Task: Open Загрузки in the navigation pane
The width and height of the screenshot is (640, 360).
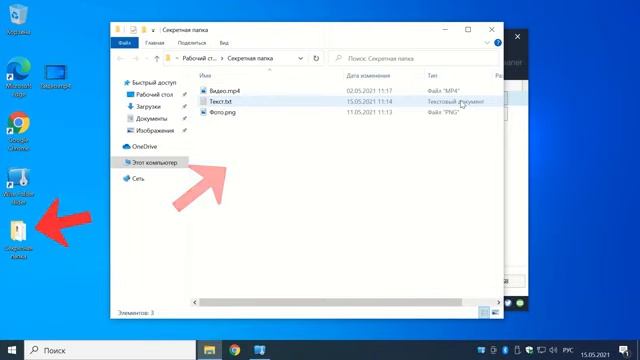Action: coord(148,107)
